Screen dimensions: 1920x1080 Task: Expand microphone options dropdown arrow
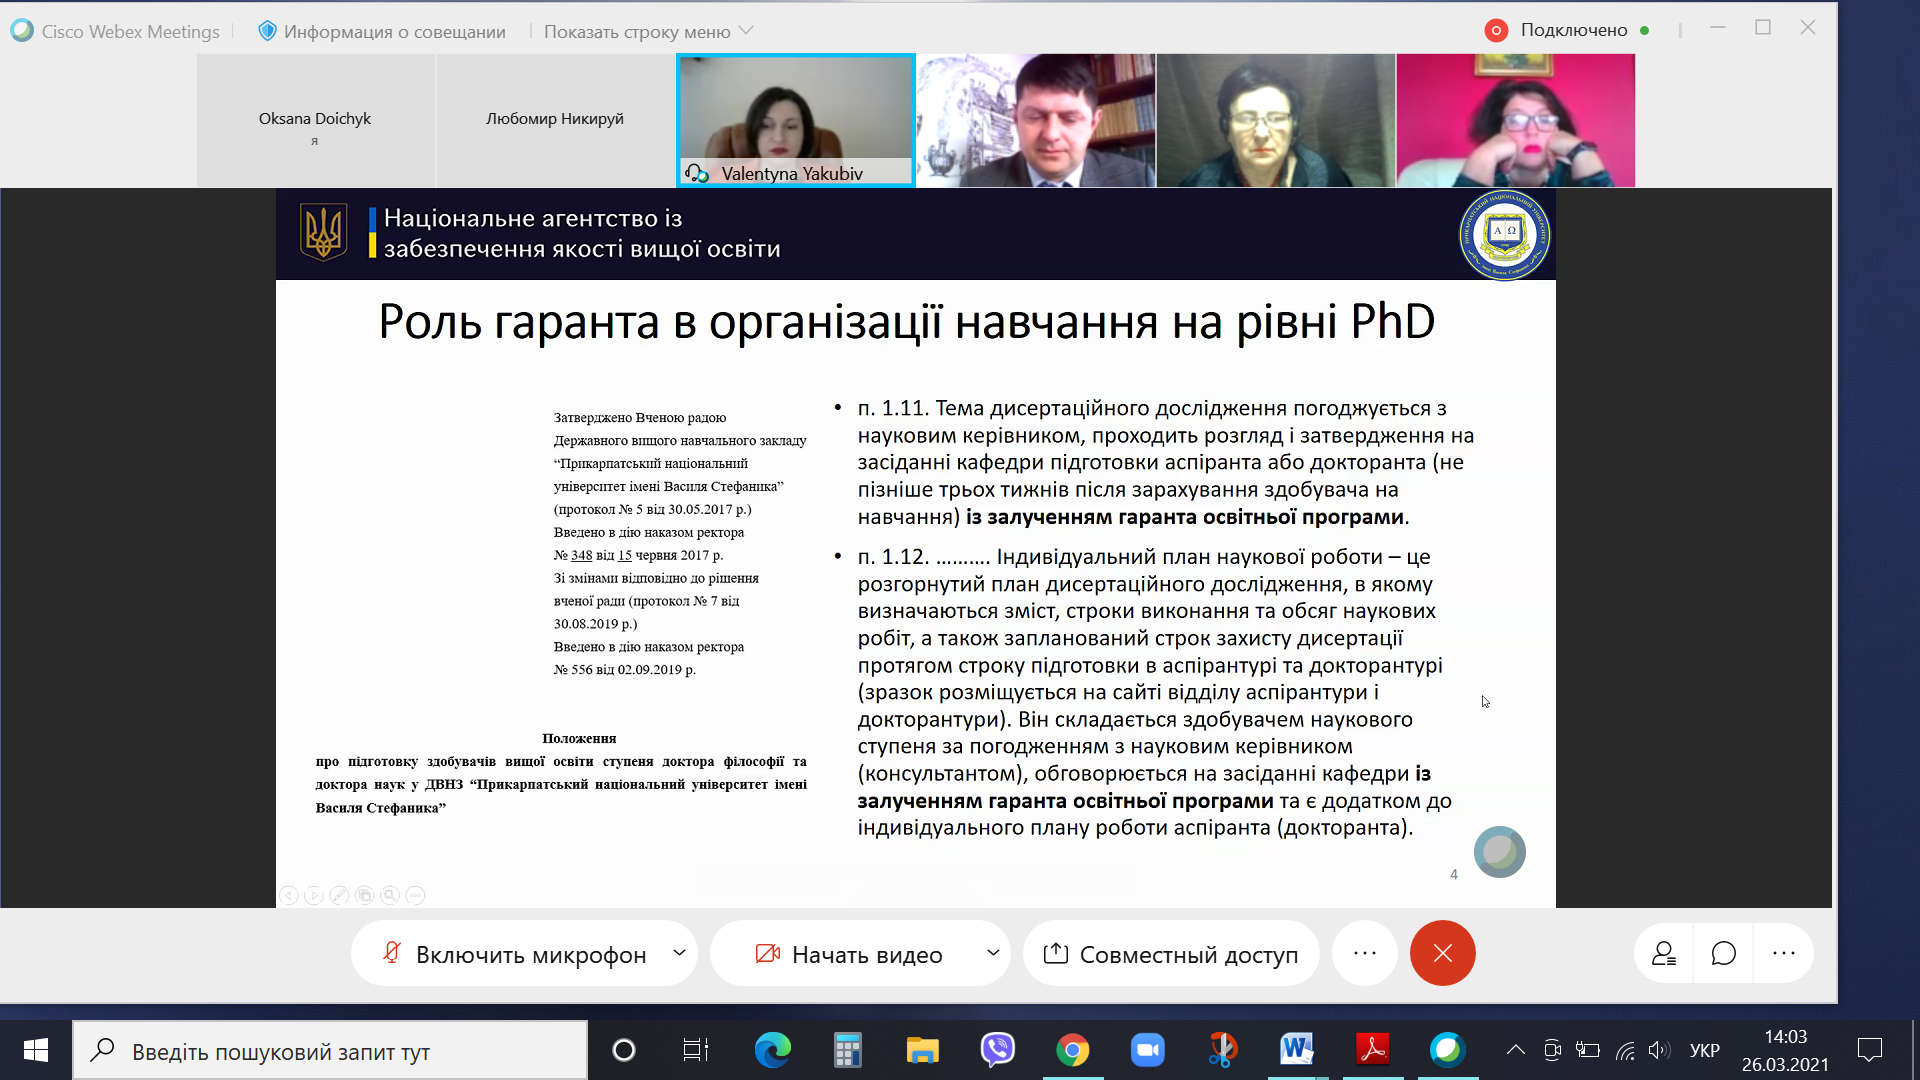(679, 953)
